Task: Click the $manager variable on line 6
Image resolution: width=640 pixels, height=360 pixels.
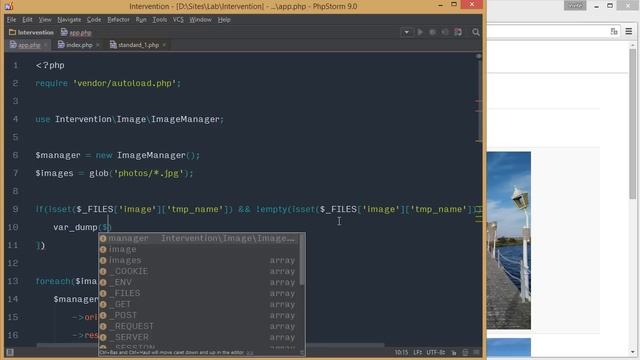Action: pyautogui.click(x=58, y=155)
